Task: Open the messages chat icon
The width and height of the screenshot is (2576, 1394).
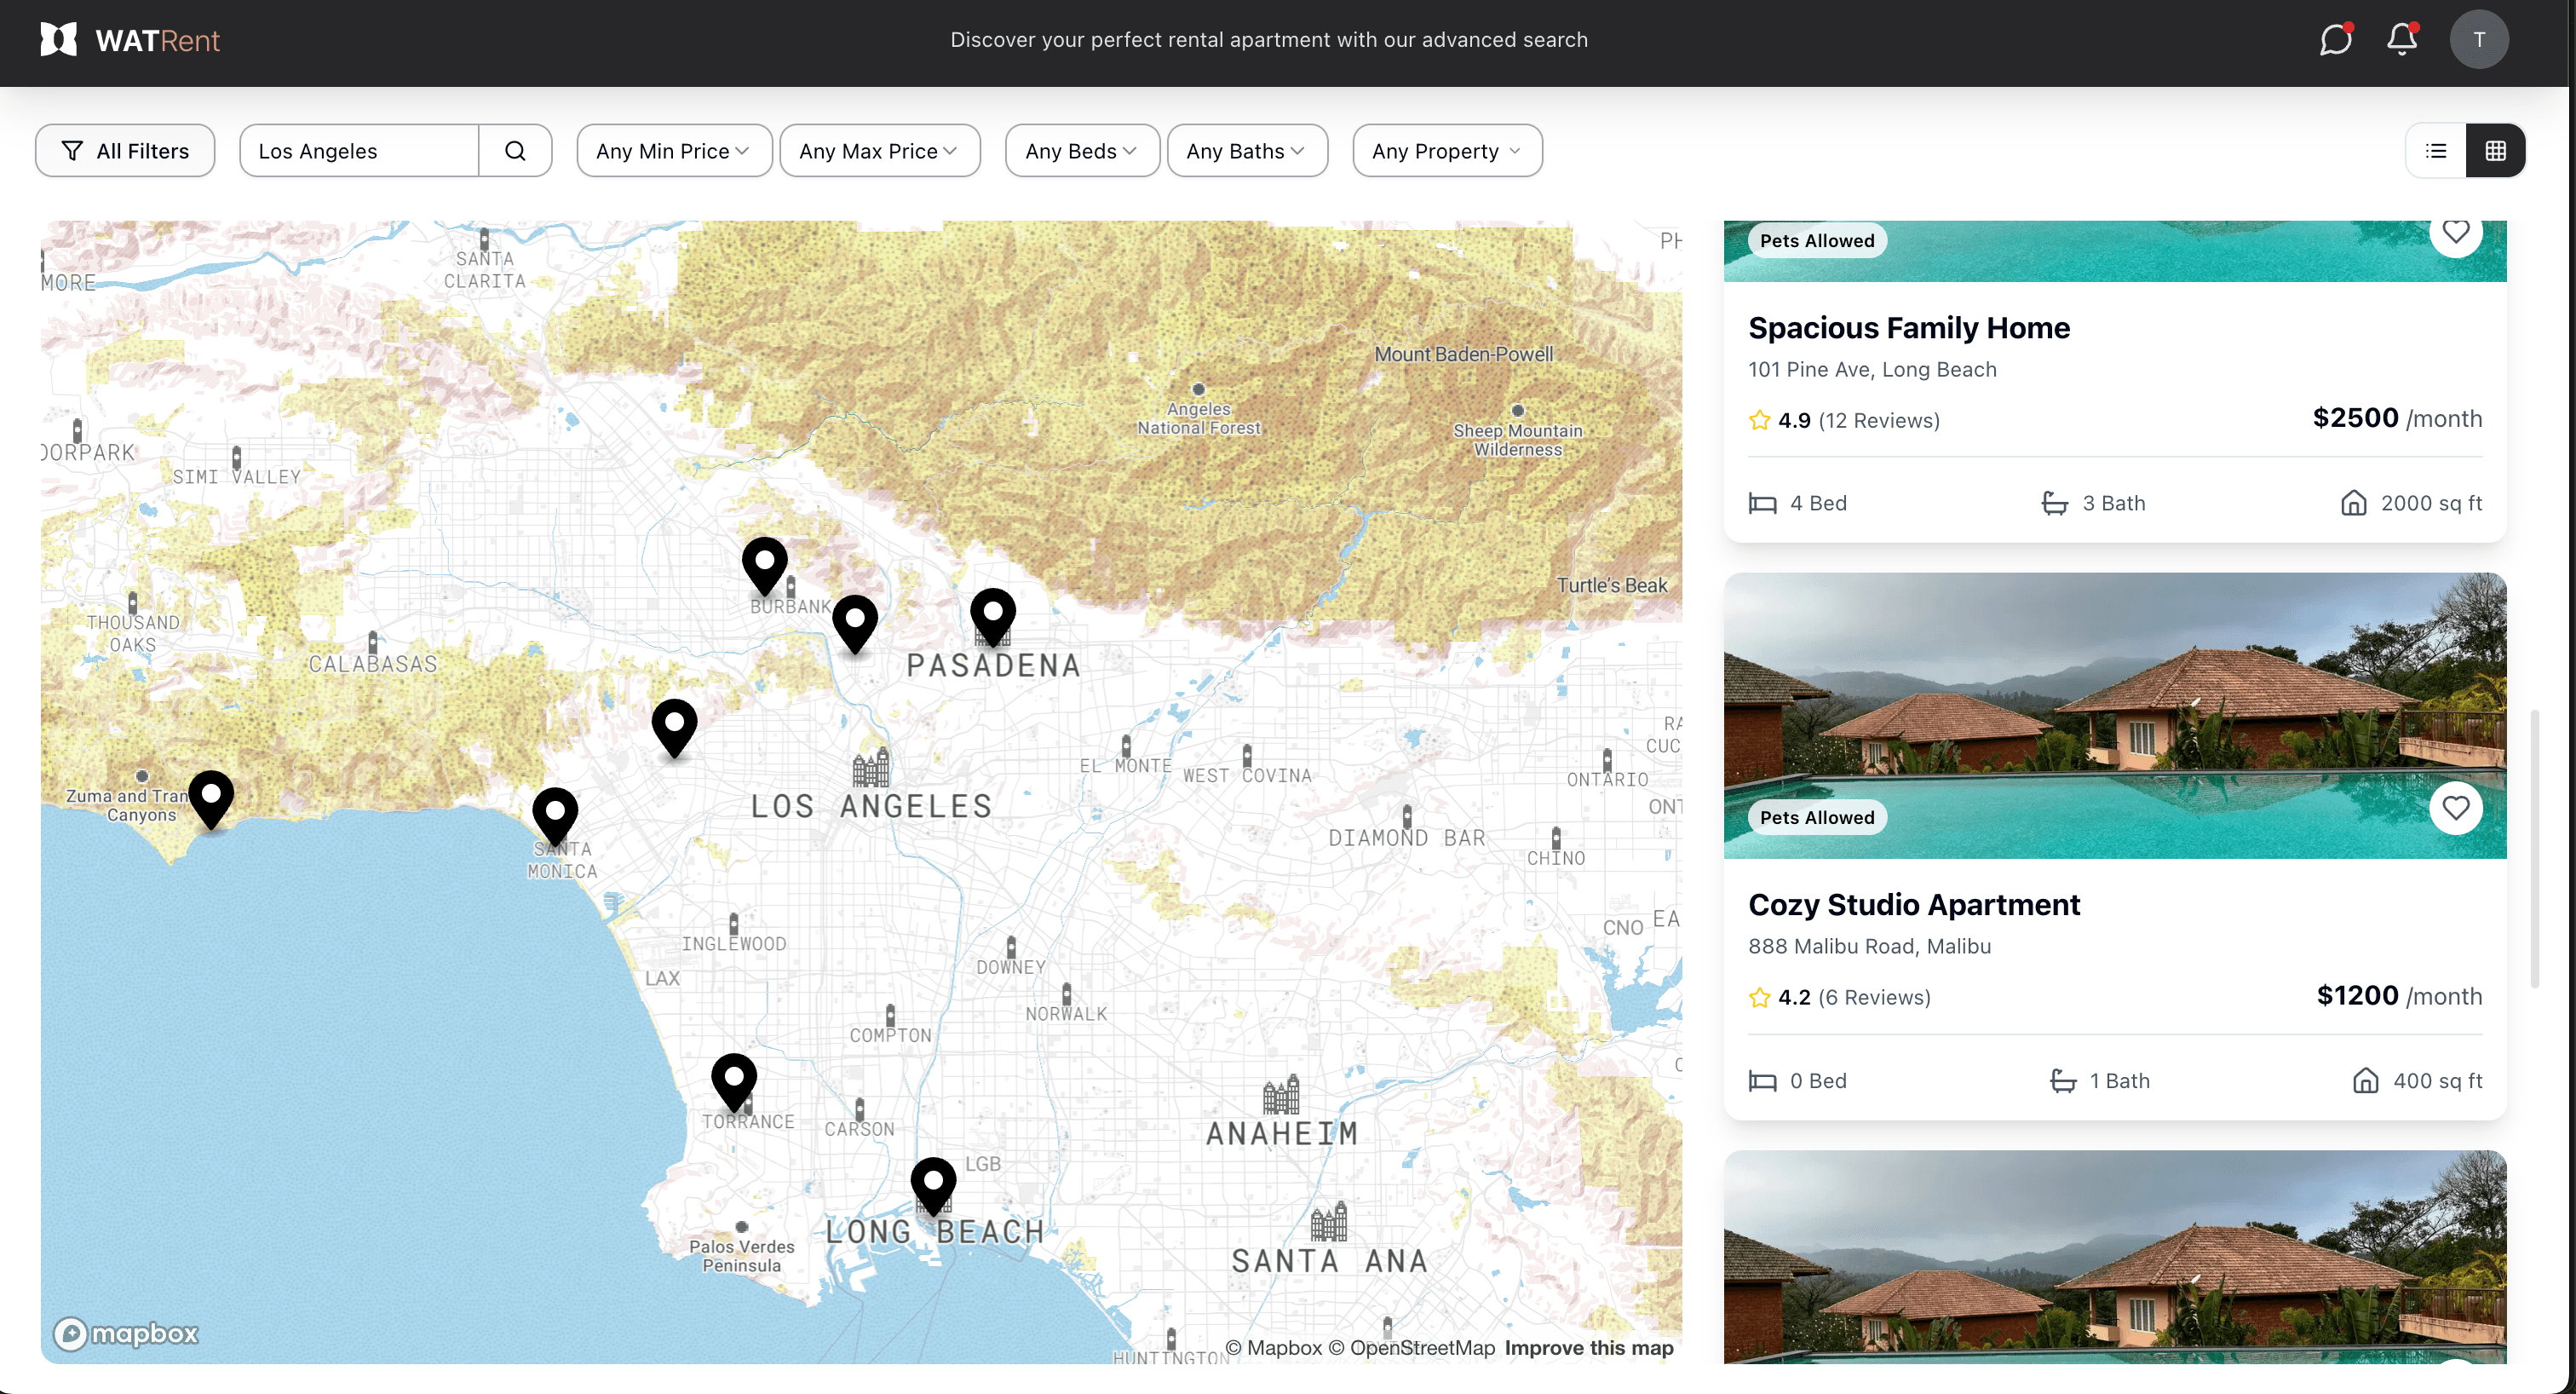Action: point(2334,40)
